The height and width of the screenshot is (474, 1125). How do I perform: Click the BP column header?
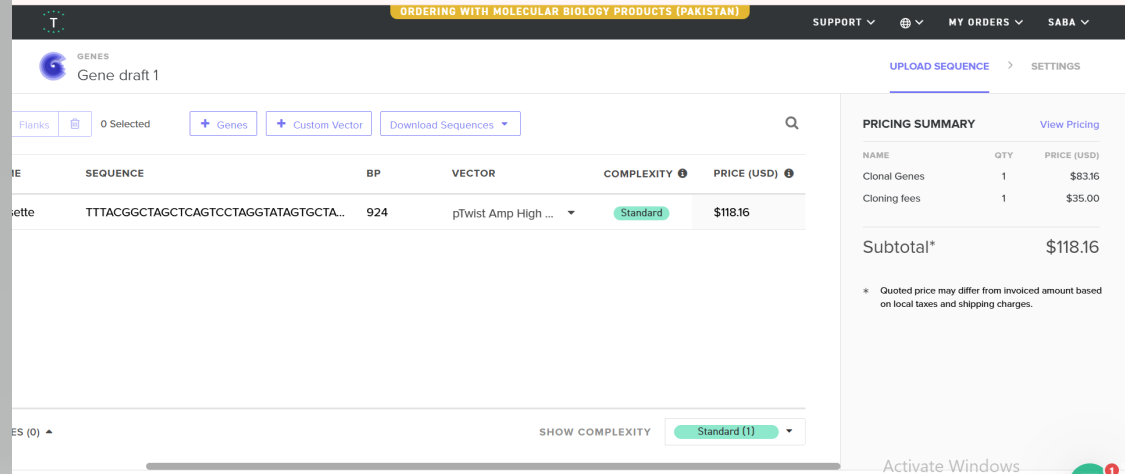point(373,174)
